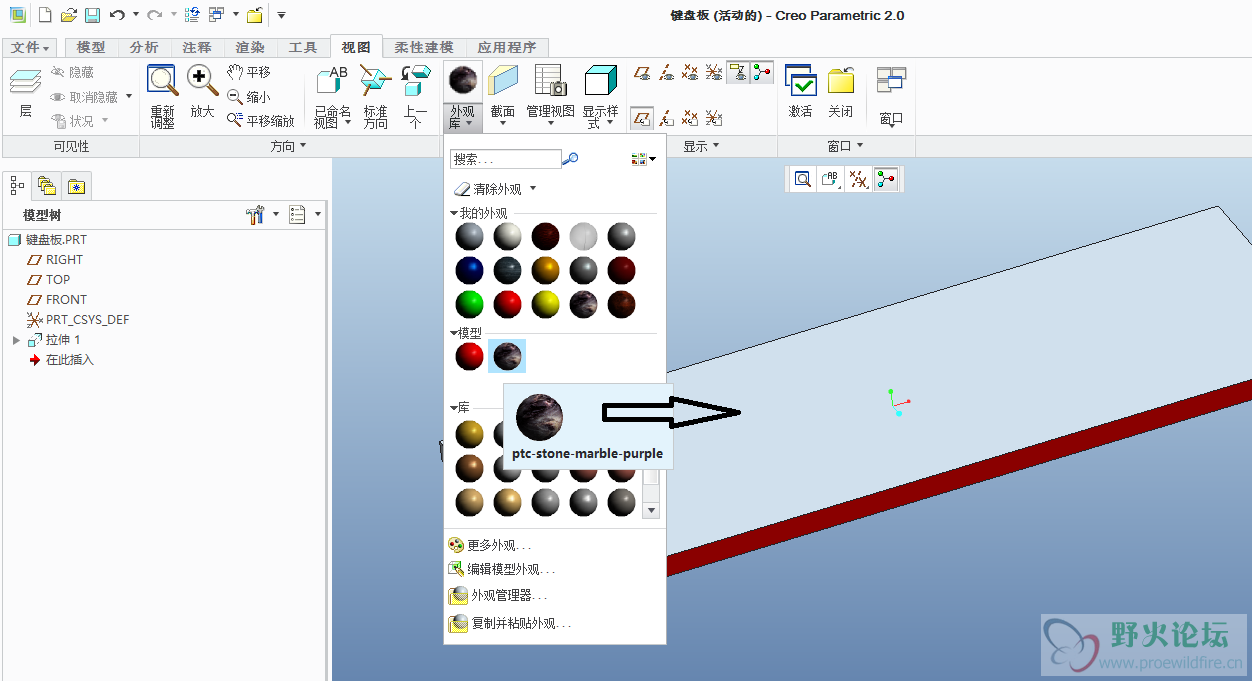This screenshot has width=1252, height=681.
Task: Pick the dark blue appearance sphere in 我的外观
Action: 469,271
